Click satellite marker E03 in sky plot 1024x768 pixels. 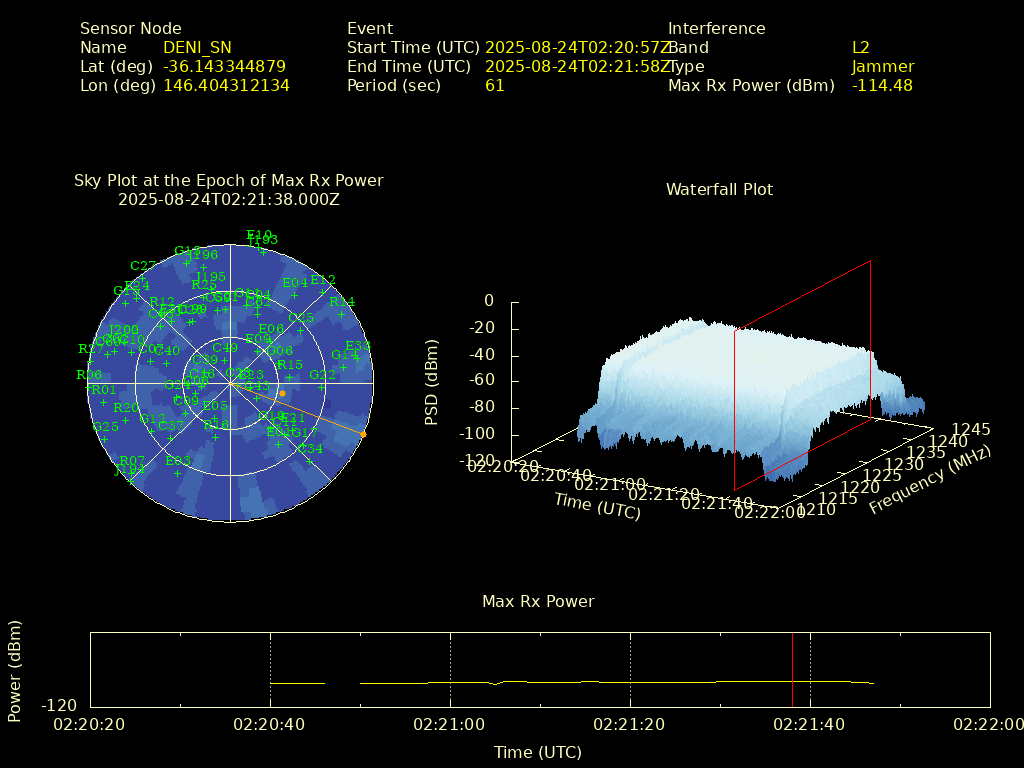point(178,472)
